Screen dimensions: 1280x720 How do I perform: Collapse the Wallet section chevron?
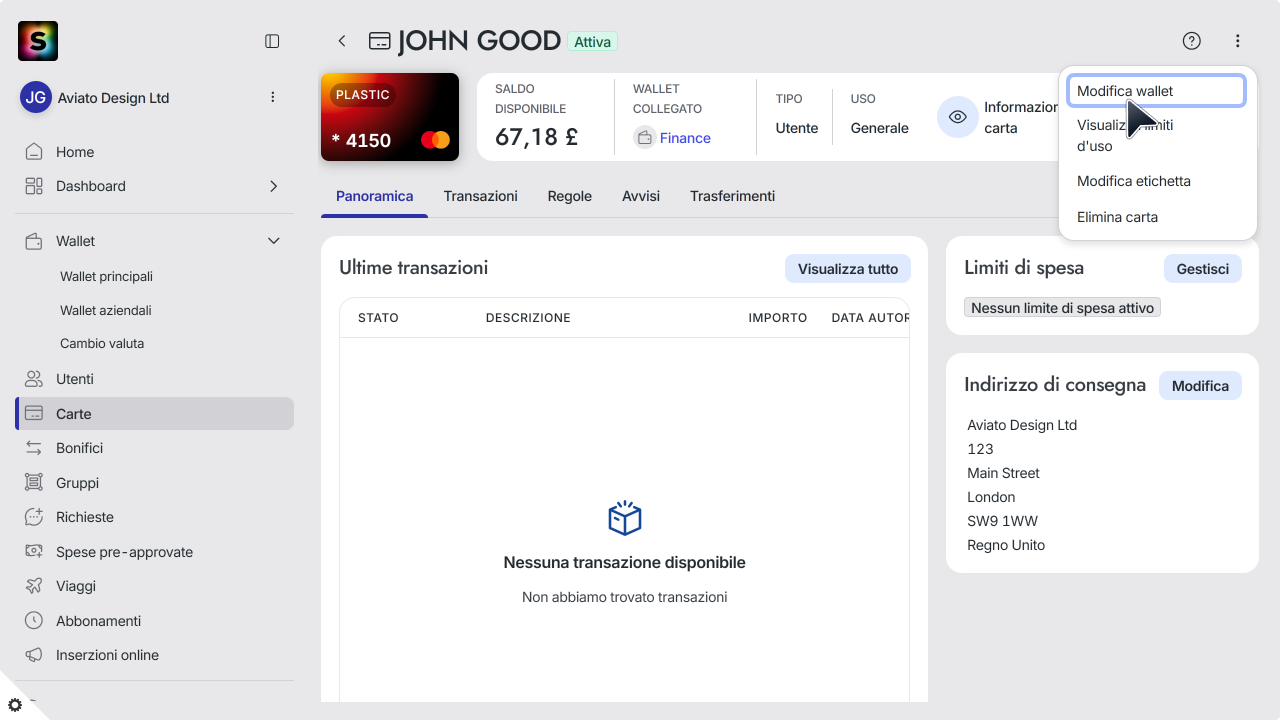tap(273, 241)
